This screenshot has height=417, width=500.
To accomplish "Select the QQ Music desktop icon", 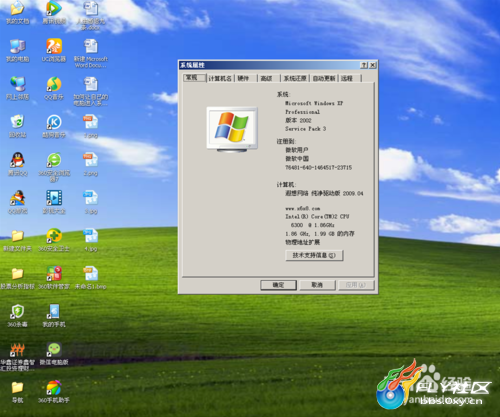I will click(x=54, y=84).
